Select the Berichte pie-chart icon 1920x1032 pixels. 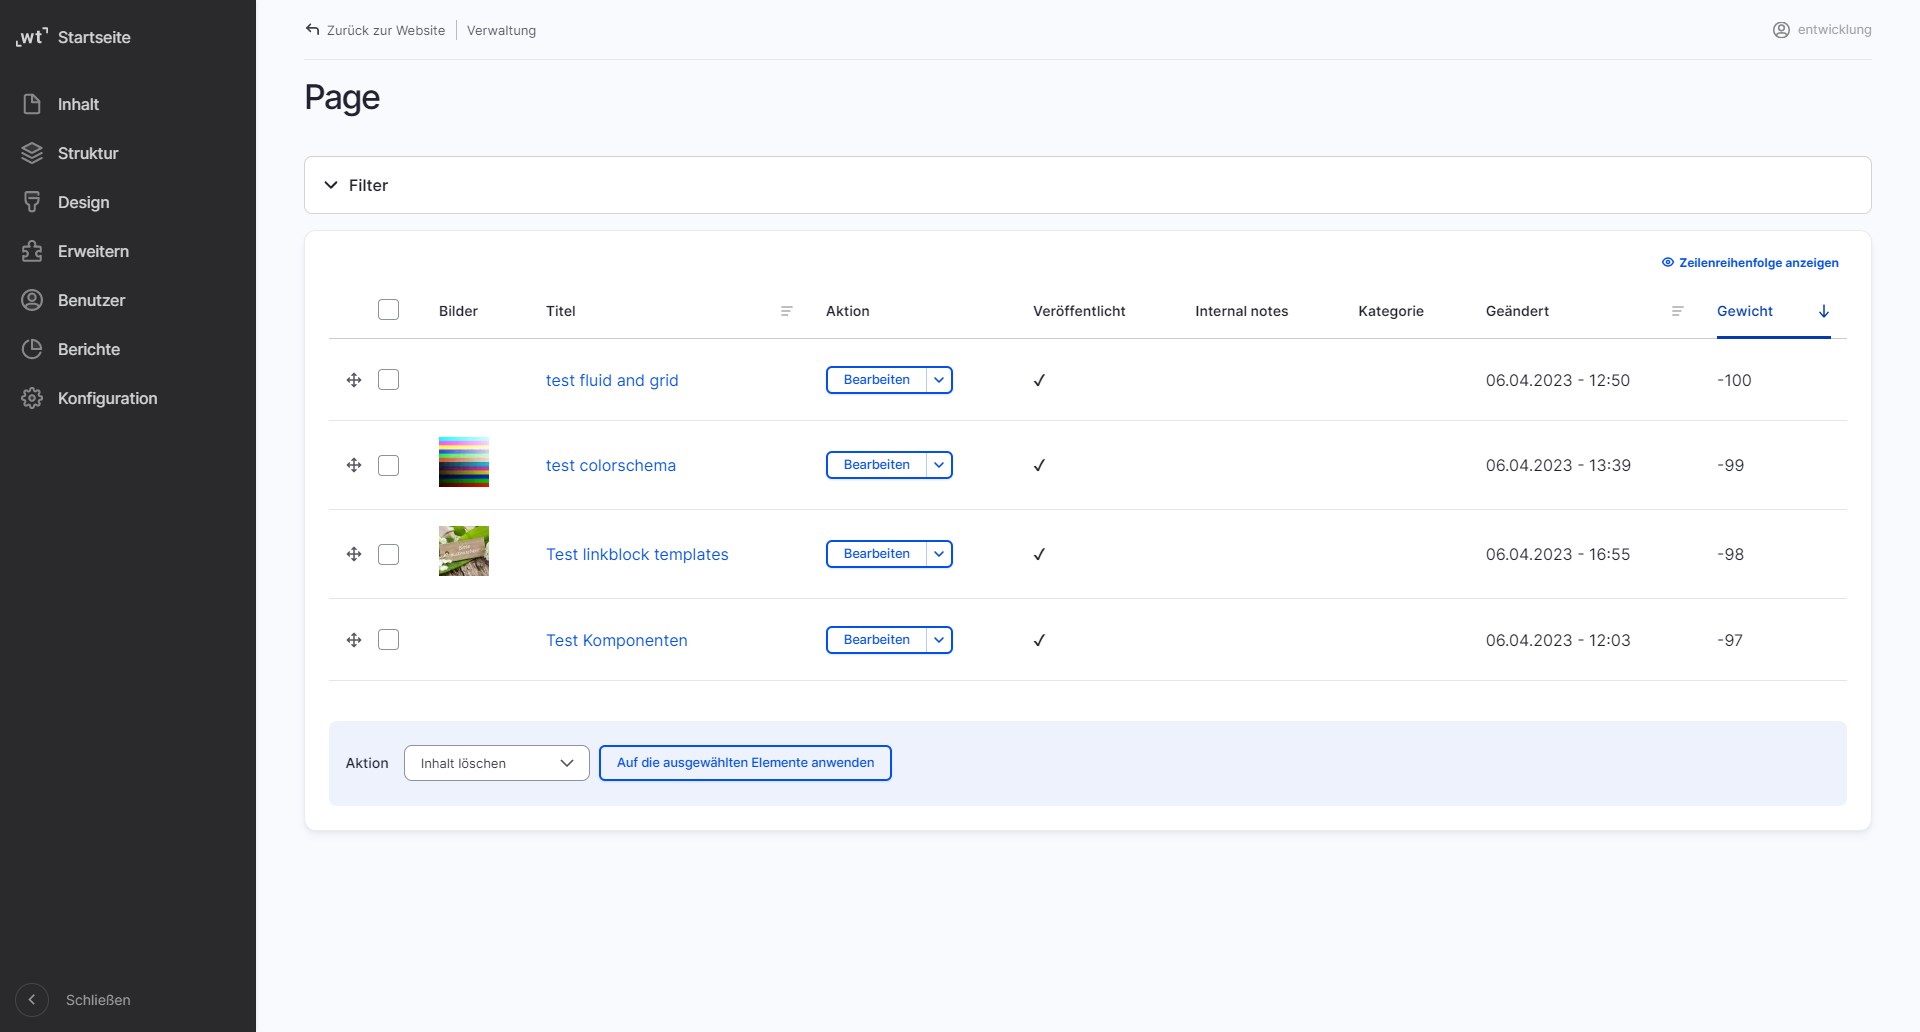coord(31,348)
